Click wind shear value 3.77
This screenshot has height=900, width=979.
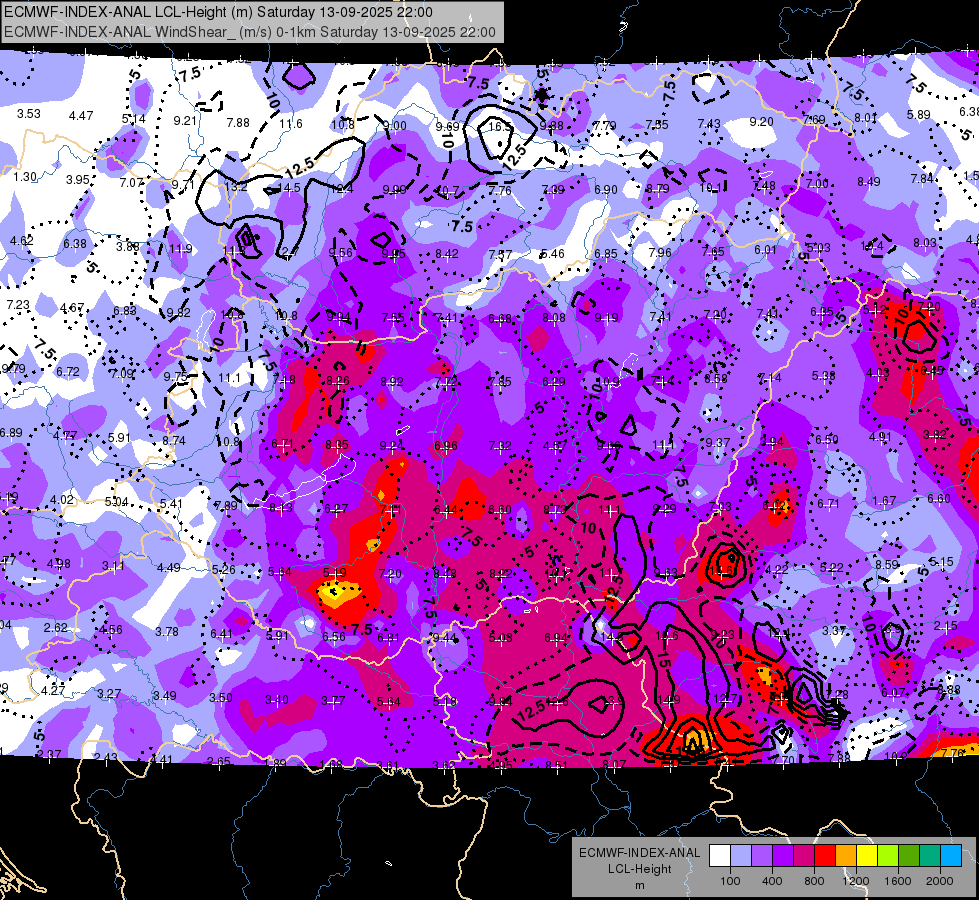point(333,701)
